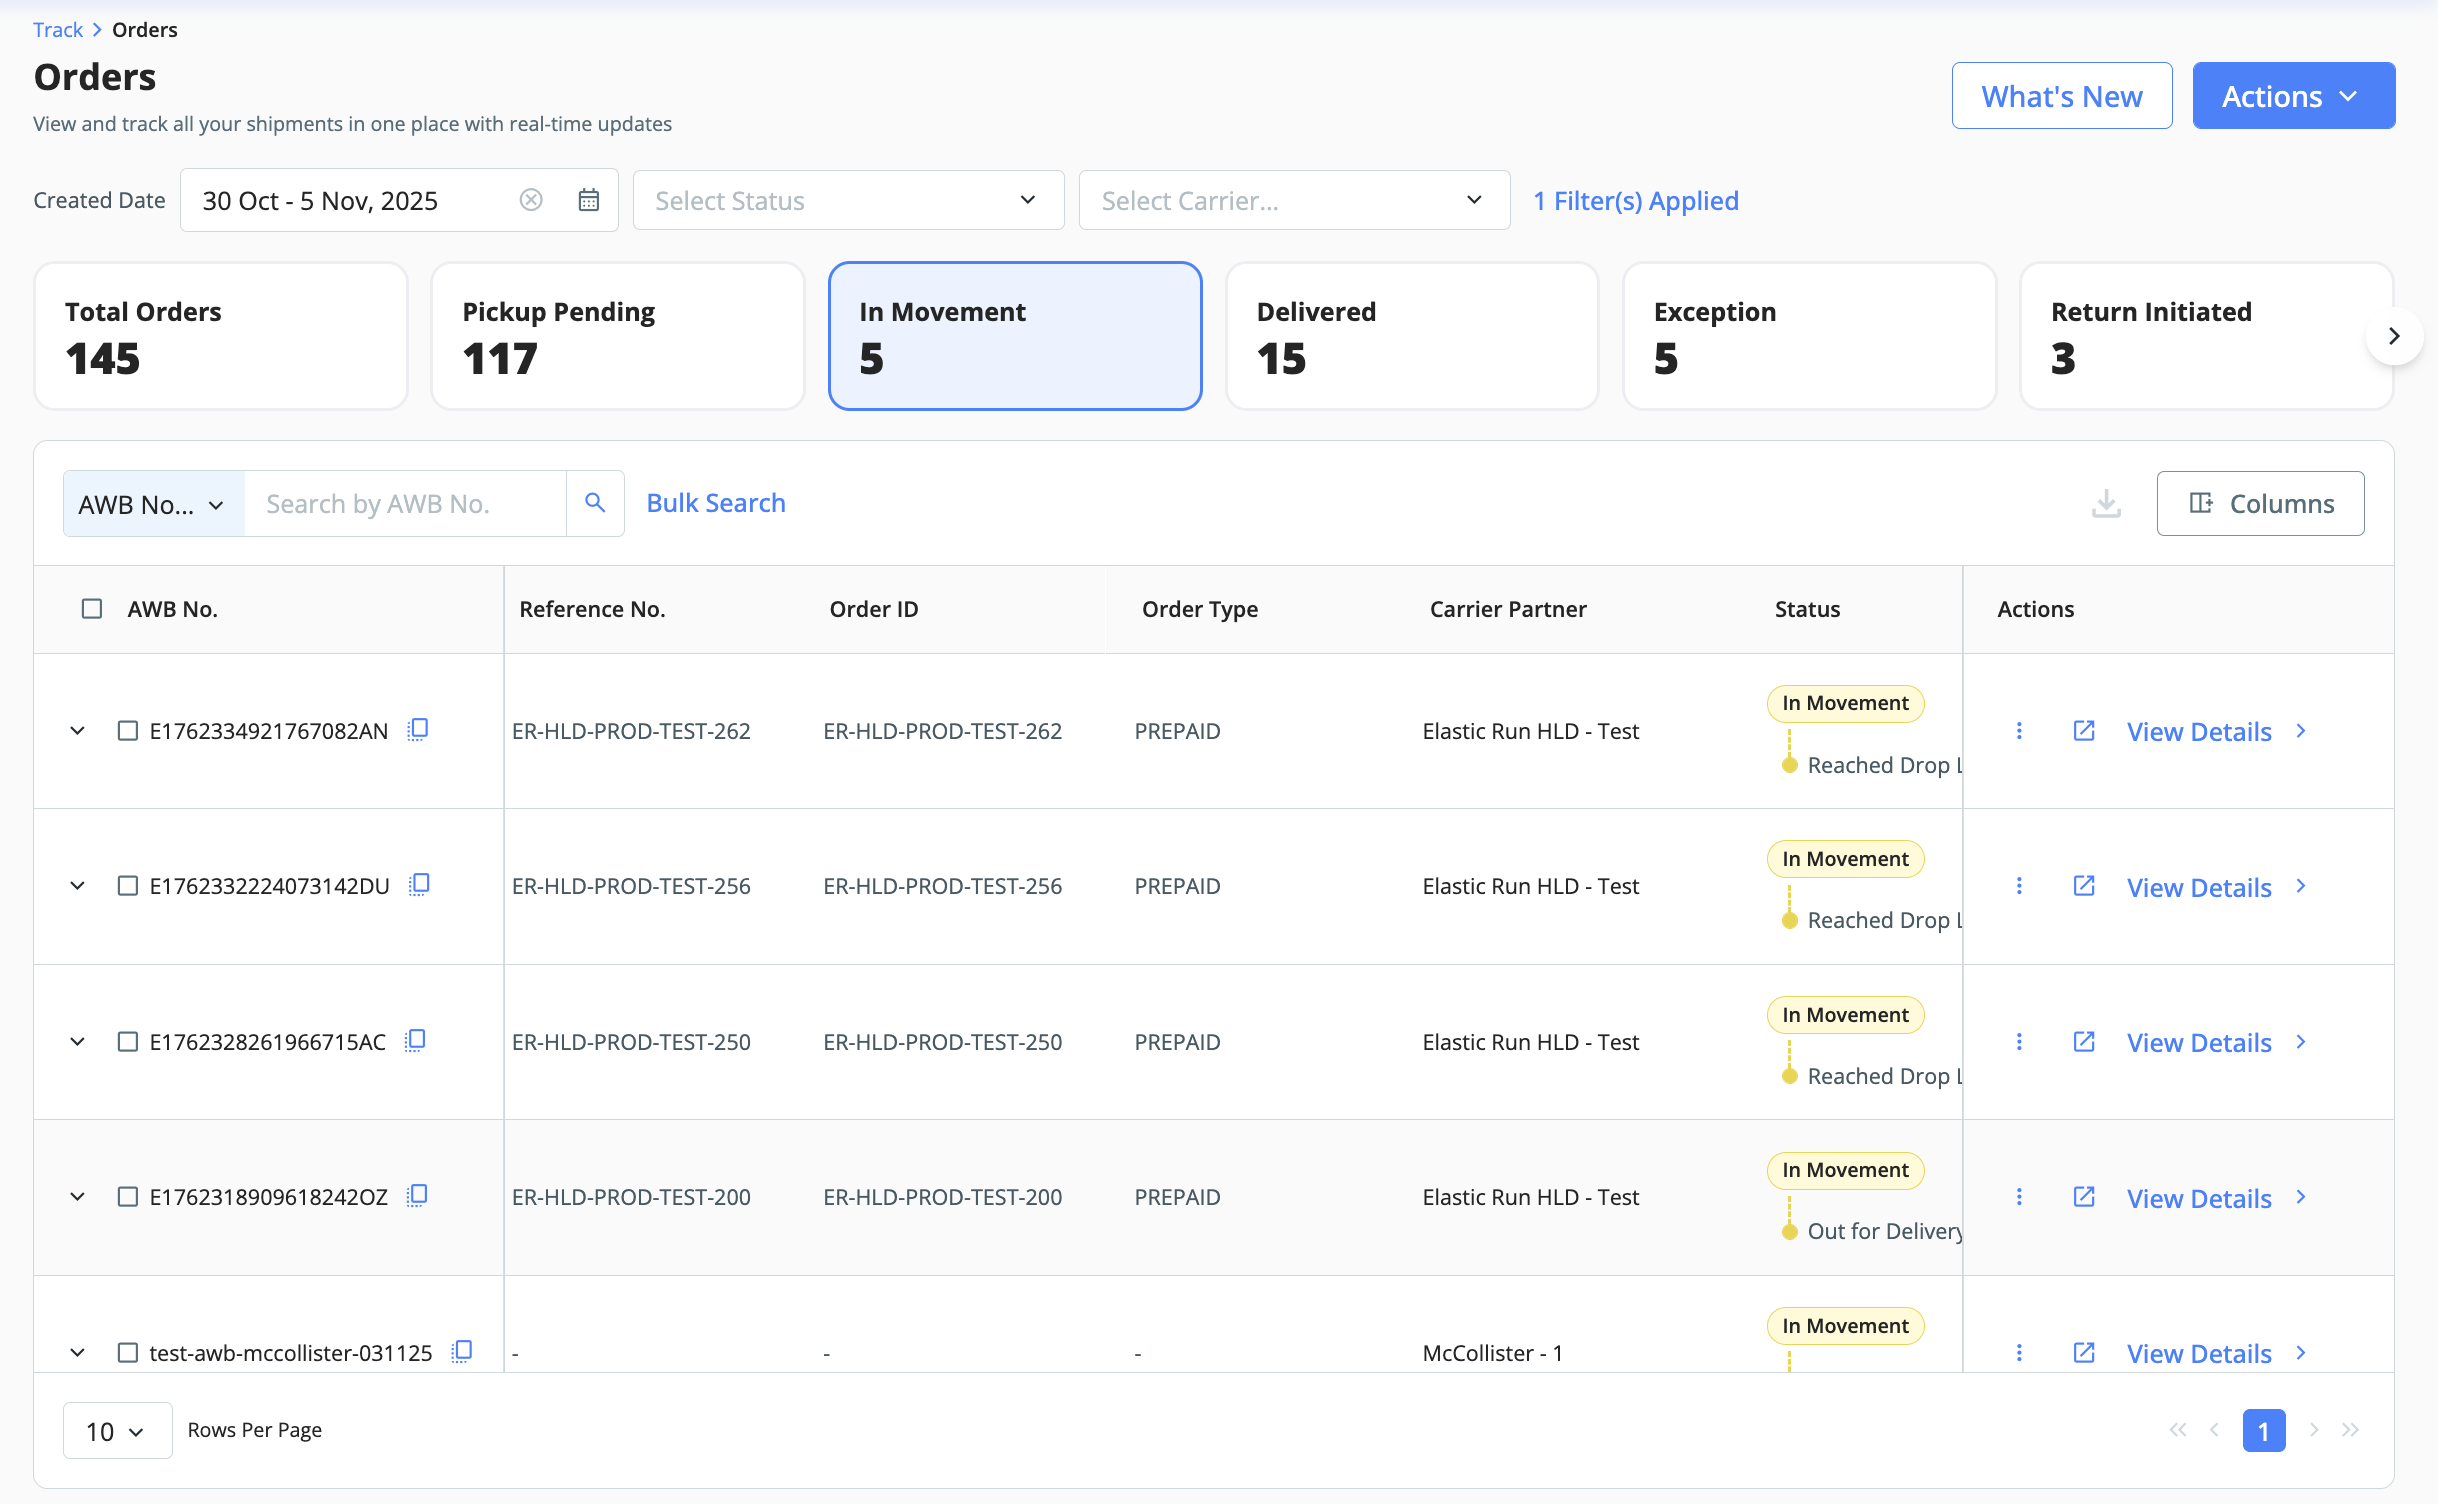Clear the date range with the X icon
This screenshot has width=2438, height=1504.
coord(531,200)
